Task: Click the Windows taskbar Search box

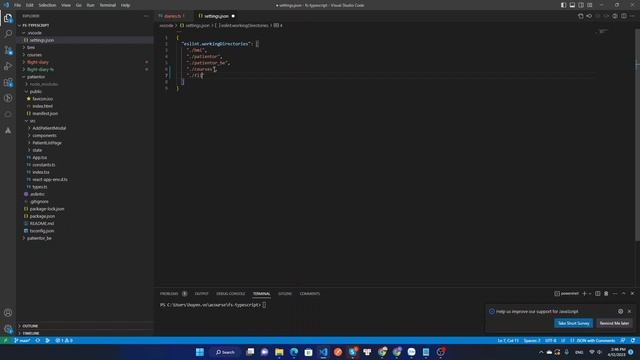Action: (225, 352)
